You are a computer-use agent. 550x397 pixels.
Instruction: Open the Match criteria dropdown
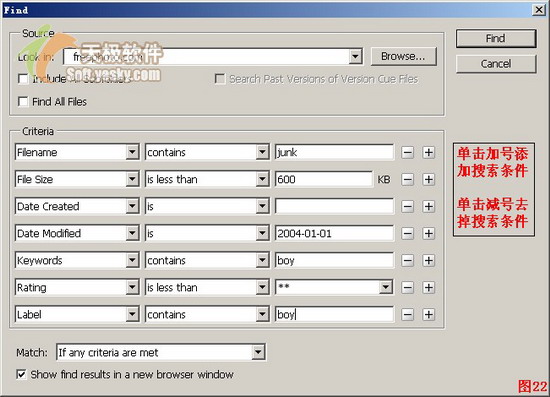(x=258, y=352)
